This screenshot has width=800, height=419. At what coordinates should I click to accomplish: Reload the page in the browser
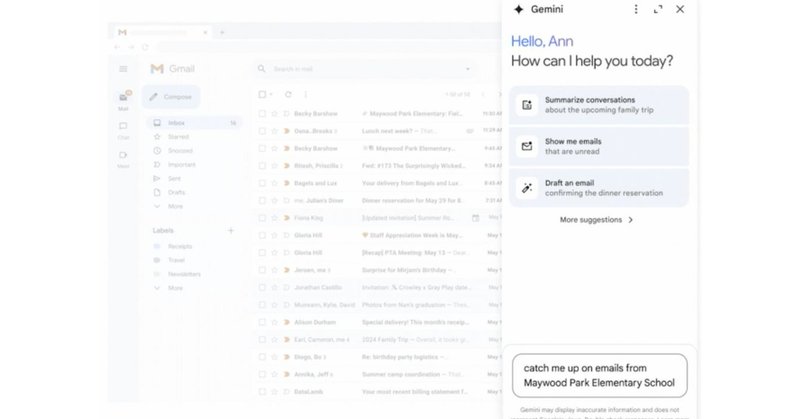pos(145,47)
